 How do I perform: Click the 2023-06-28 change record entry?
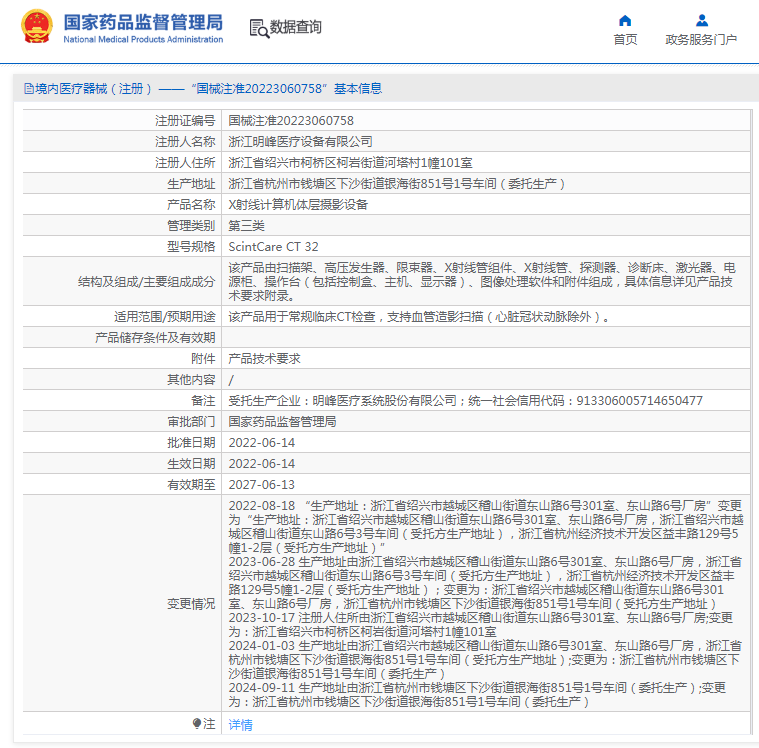485,582
